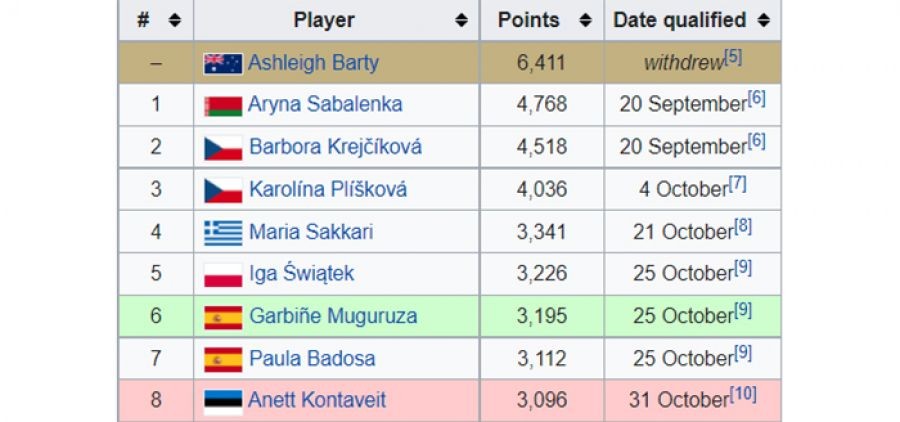Image resolution: width=900 pixels, height=422 pixels.
Task: Open citation 10 beside 31 October
Action: (743, 395)
